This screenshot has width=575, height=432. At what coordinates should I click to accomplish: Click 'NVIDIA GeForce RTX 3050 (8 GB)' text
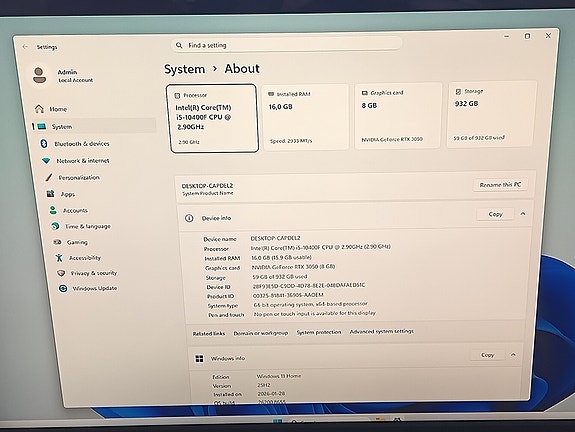pyautogui.click(x=293, y=267)
